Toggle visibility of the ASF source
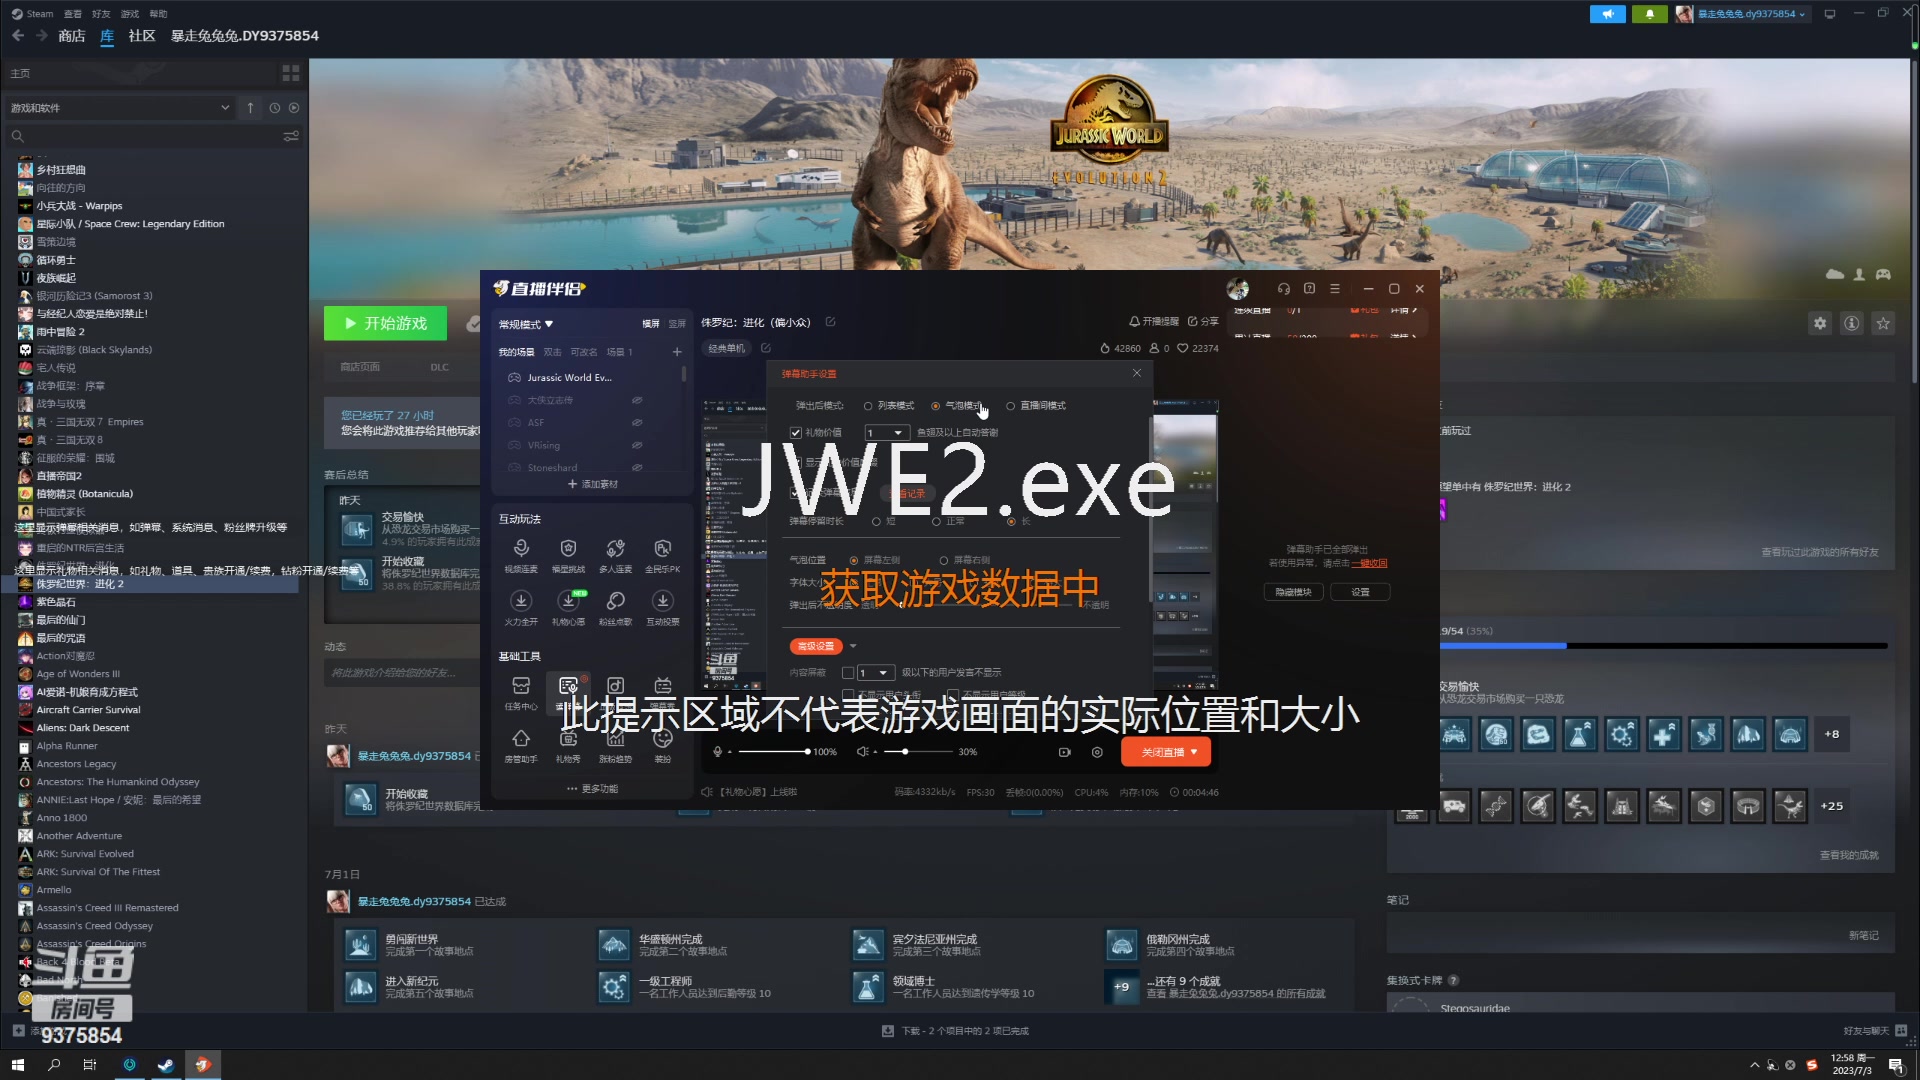Image resolution: width=1920 pixels, height=1080 pixels. [x=637, y=423]
